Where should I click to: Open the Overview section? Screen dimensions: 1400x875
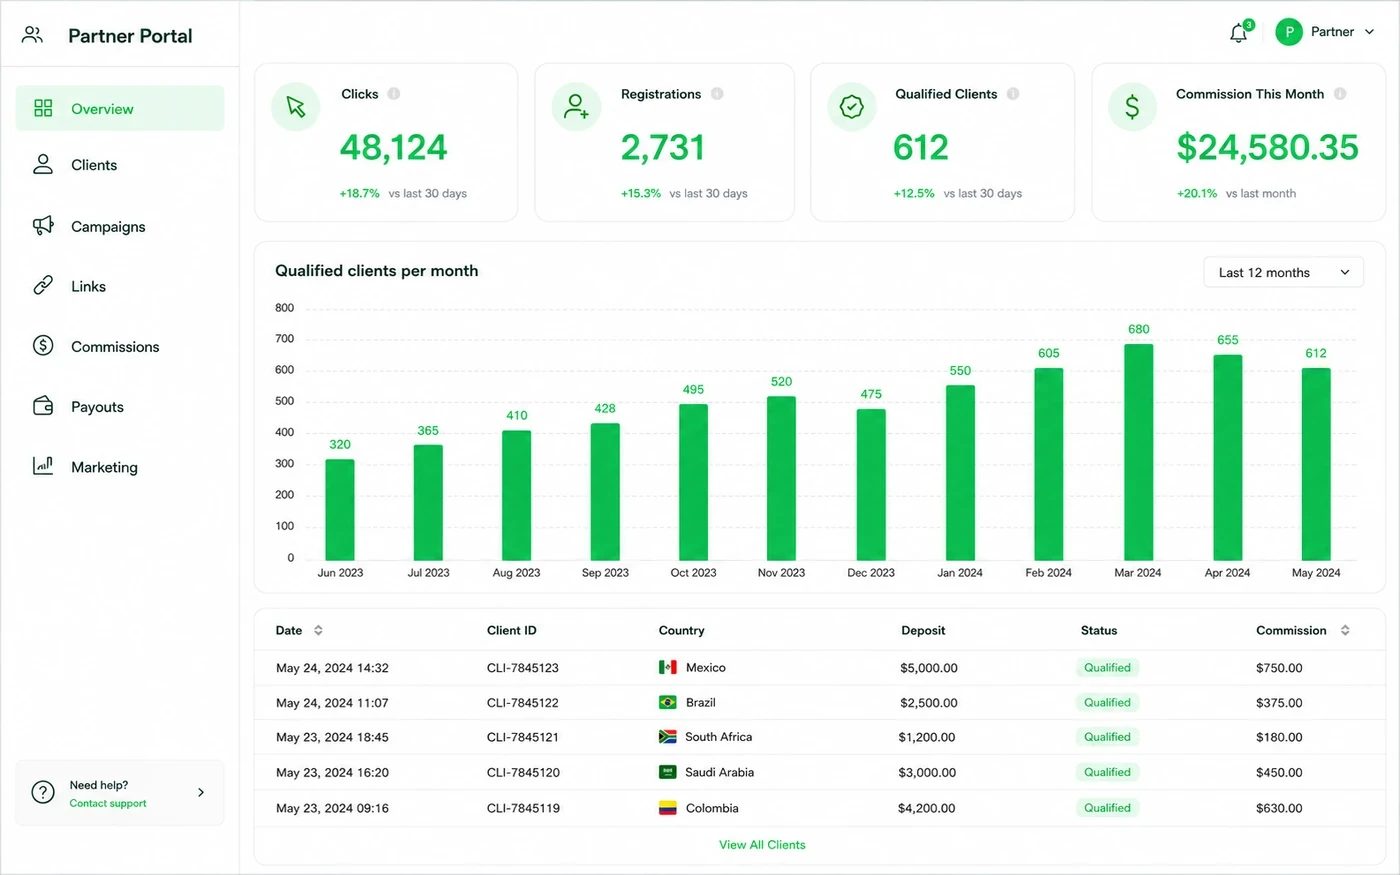[x=120, y=108]
